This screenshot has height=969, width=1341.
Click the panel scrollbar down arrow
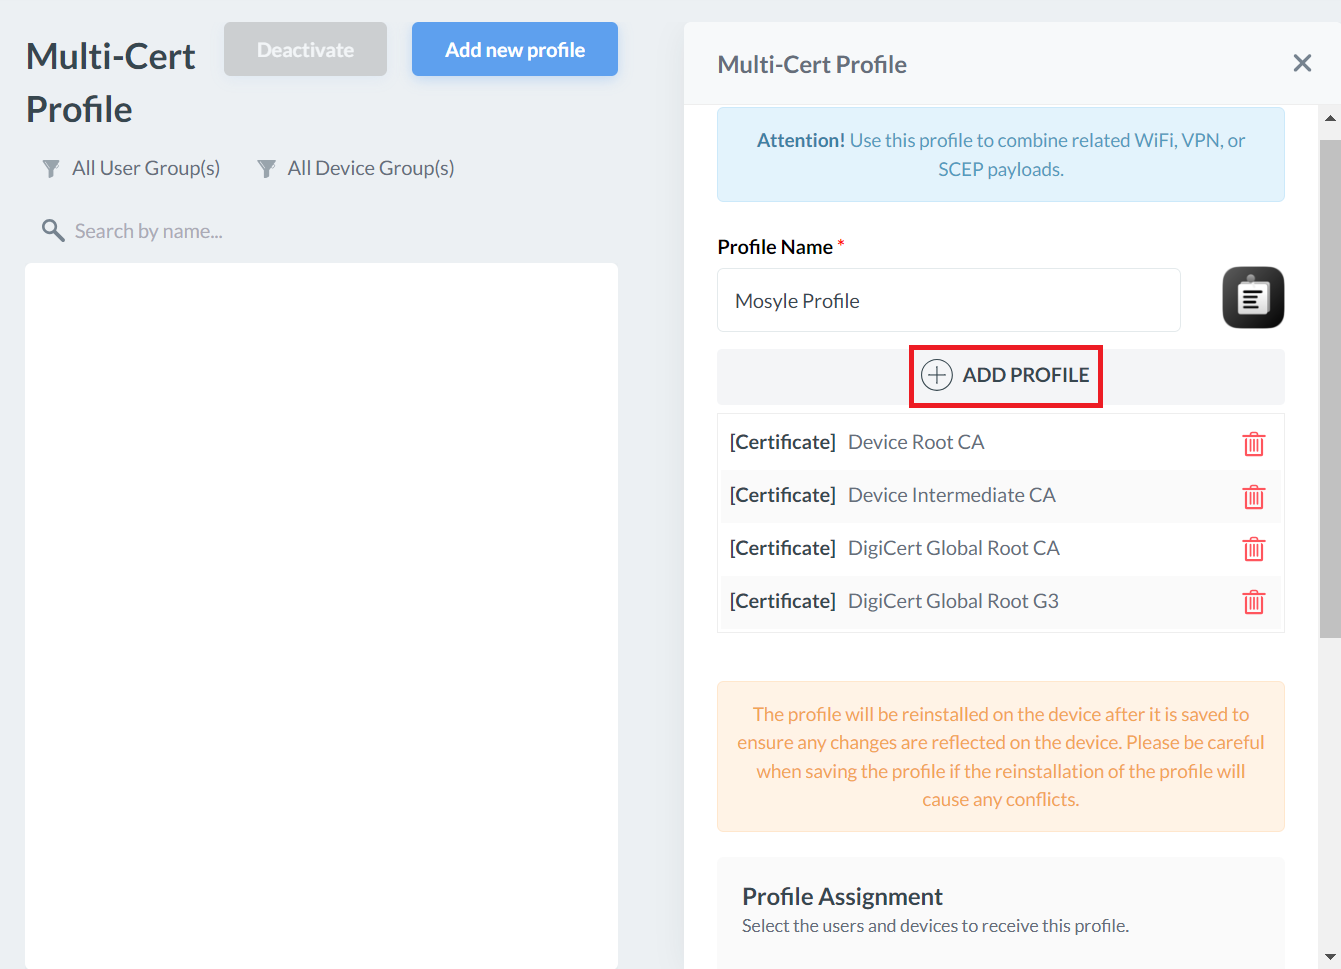(1330, 957)
